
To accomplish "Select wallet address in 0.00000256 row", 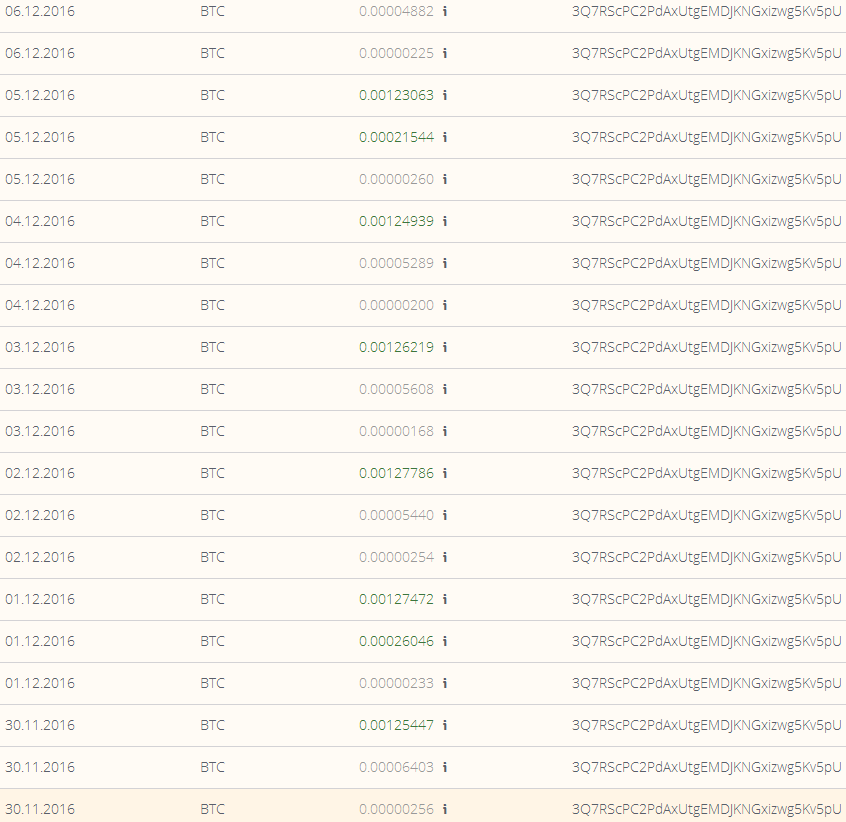I will 706,810.
